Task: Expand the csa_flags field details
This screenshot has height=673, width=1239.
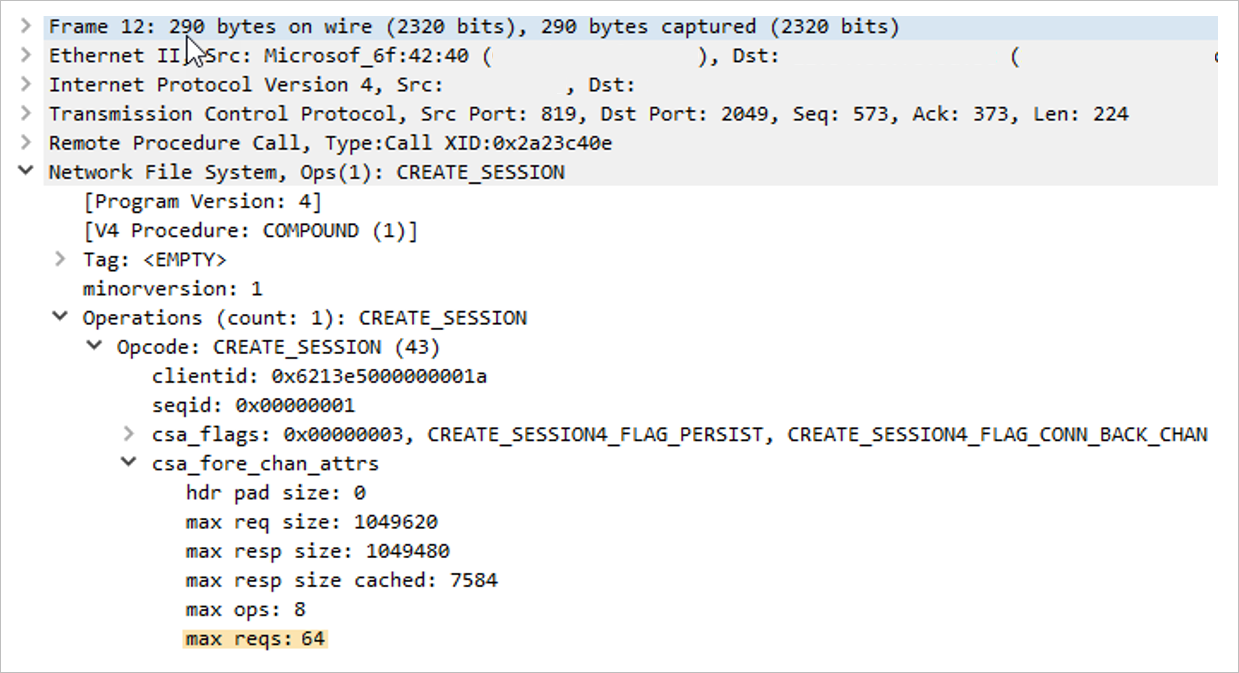Action: [130, 434]
